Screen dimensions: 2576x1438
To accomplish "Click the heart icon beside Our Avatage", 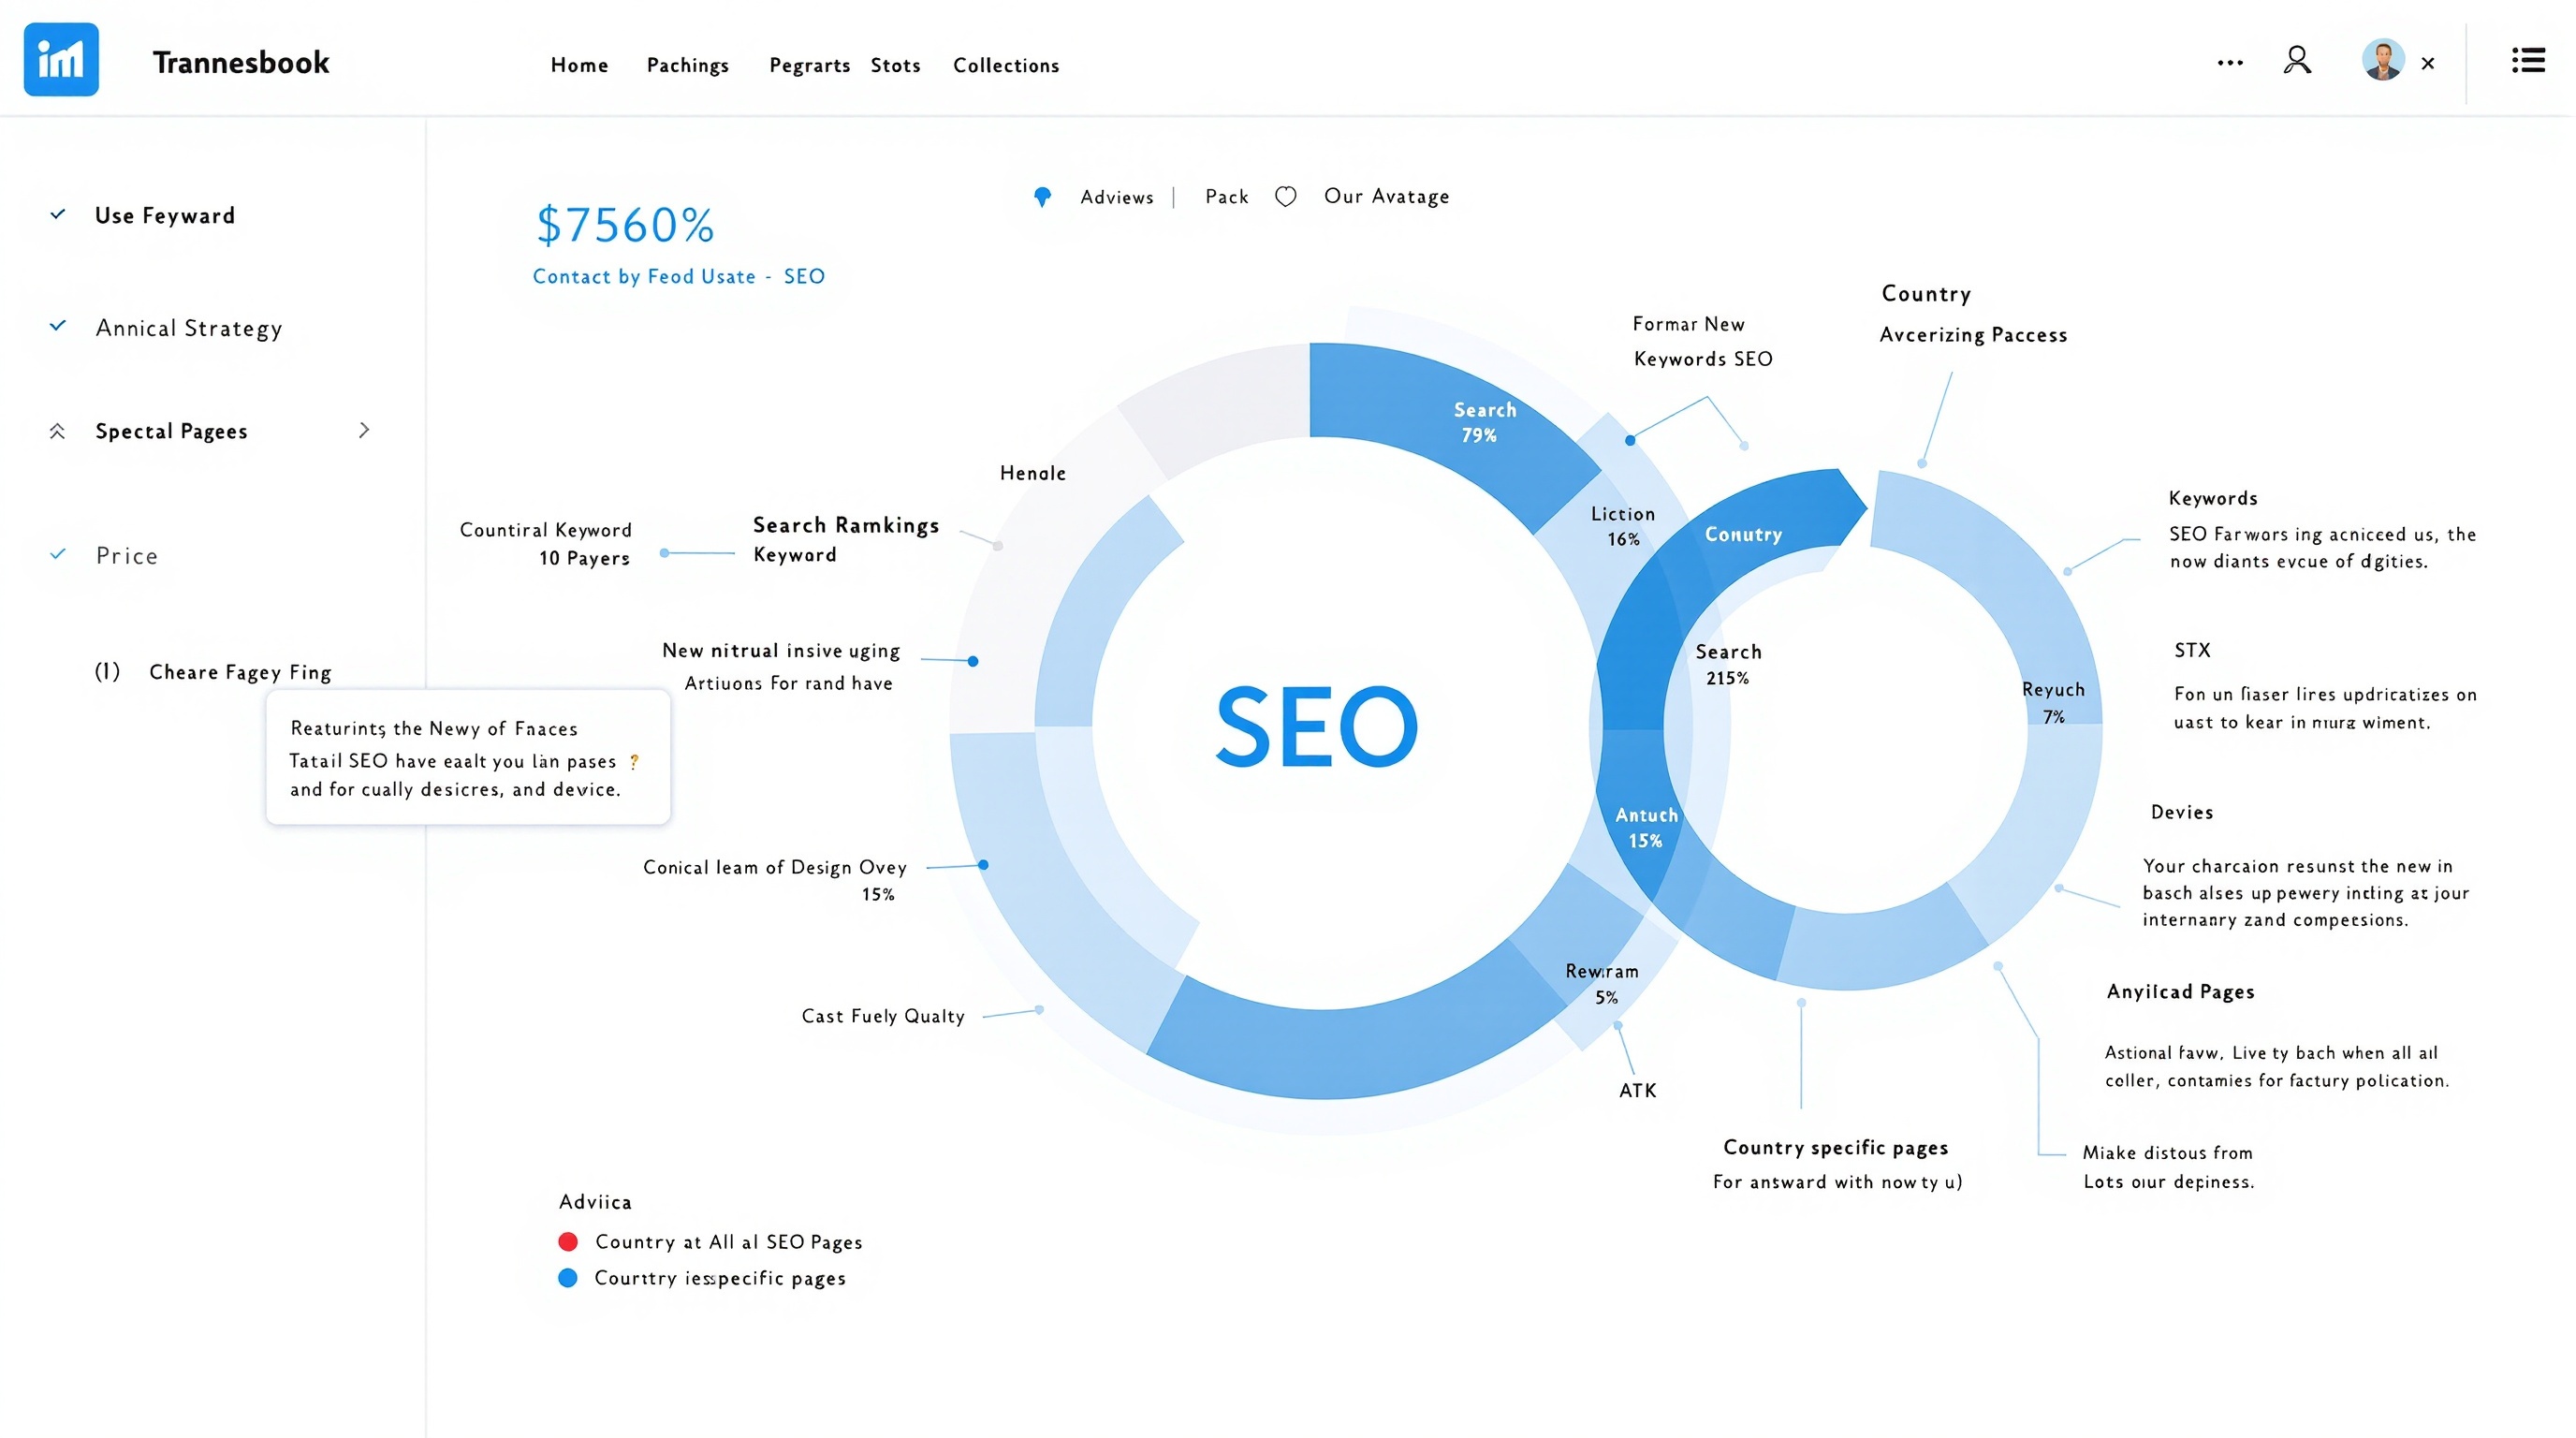I will (x=1286, y=196).
